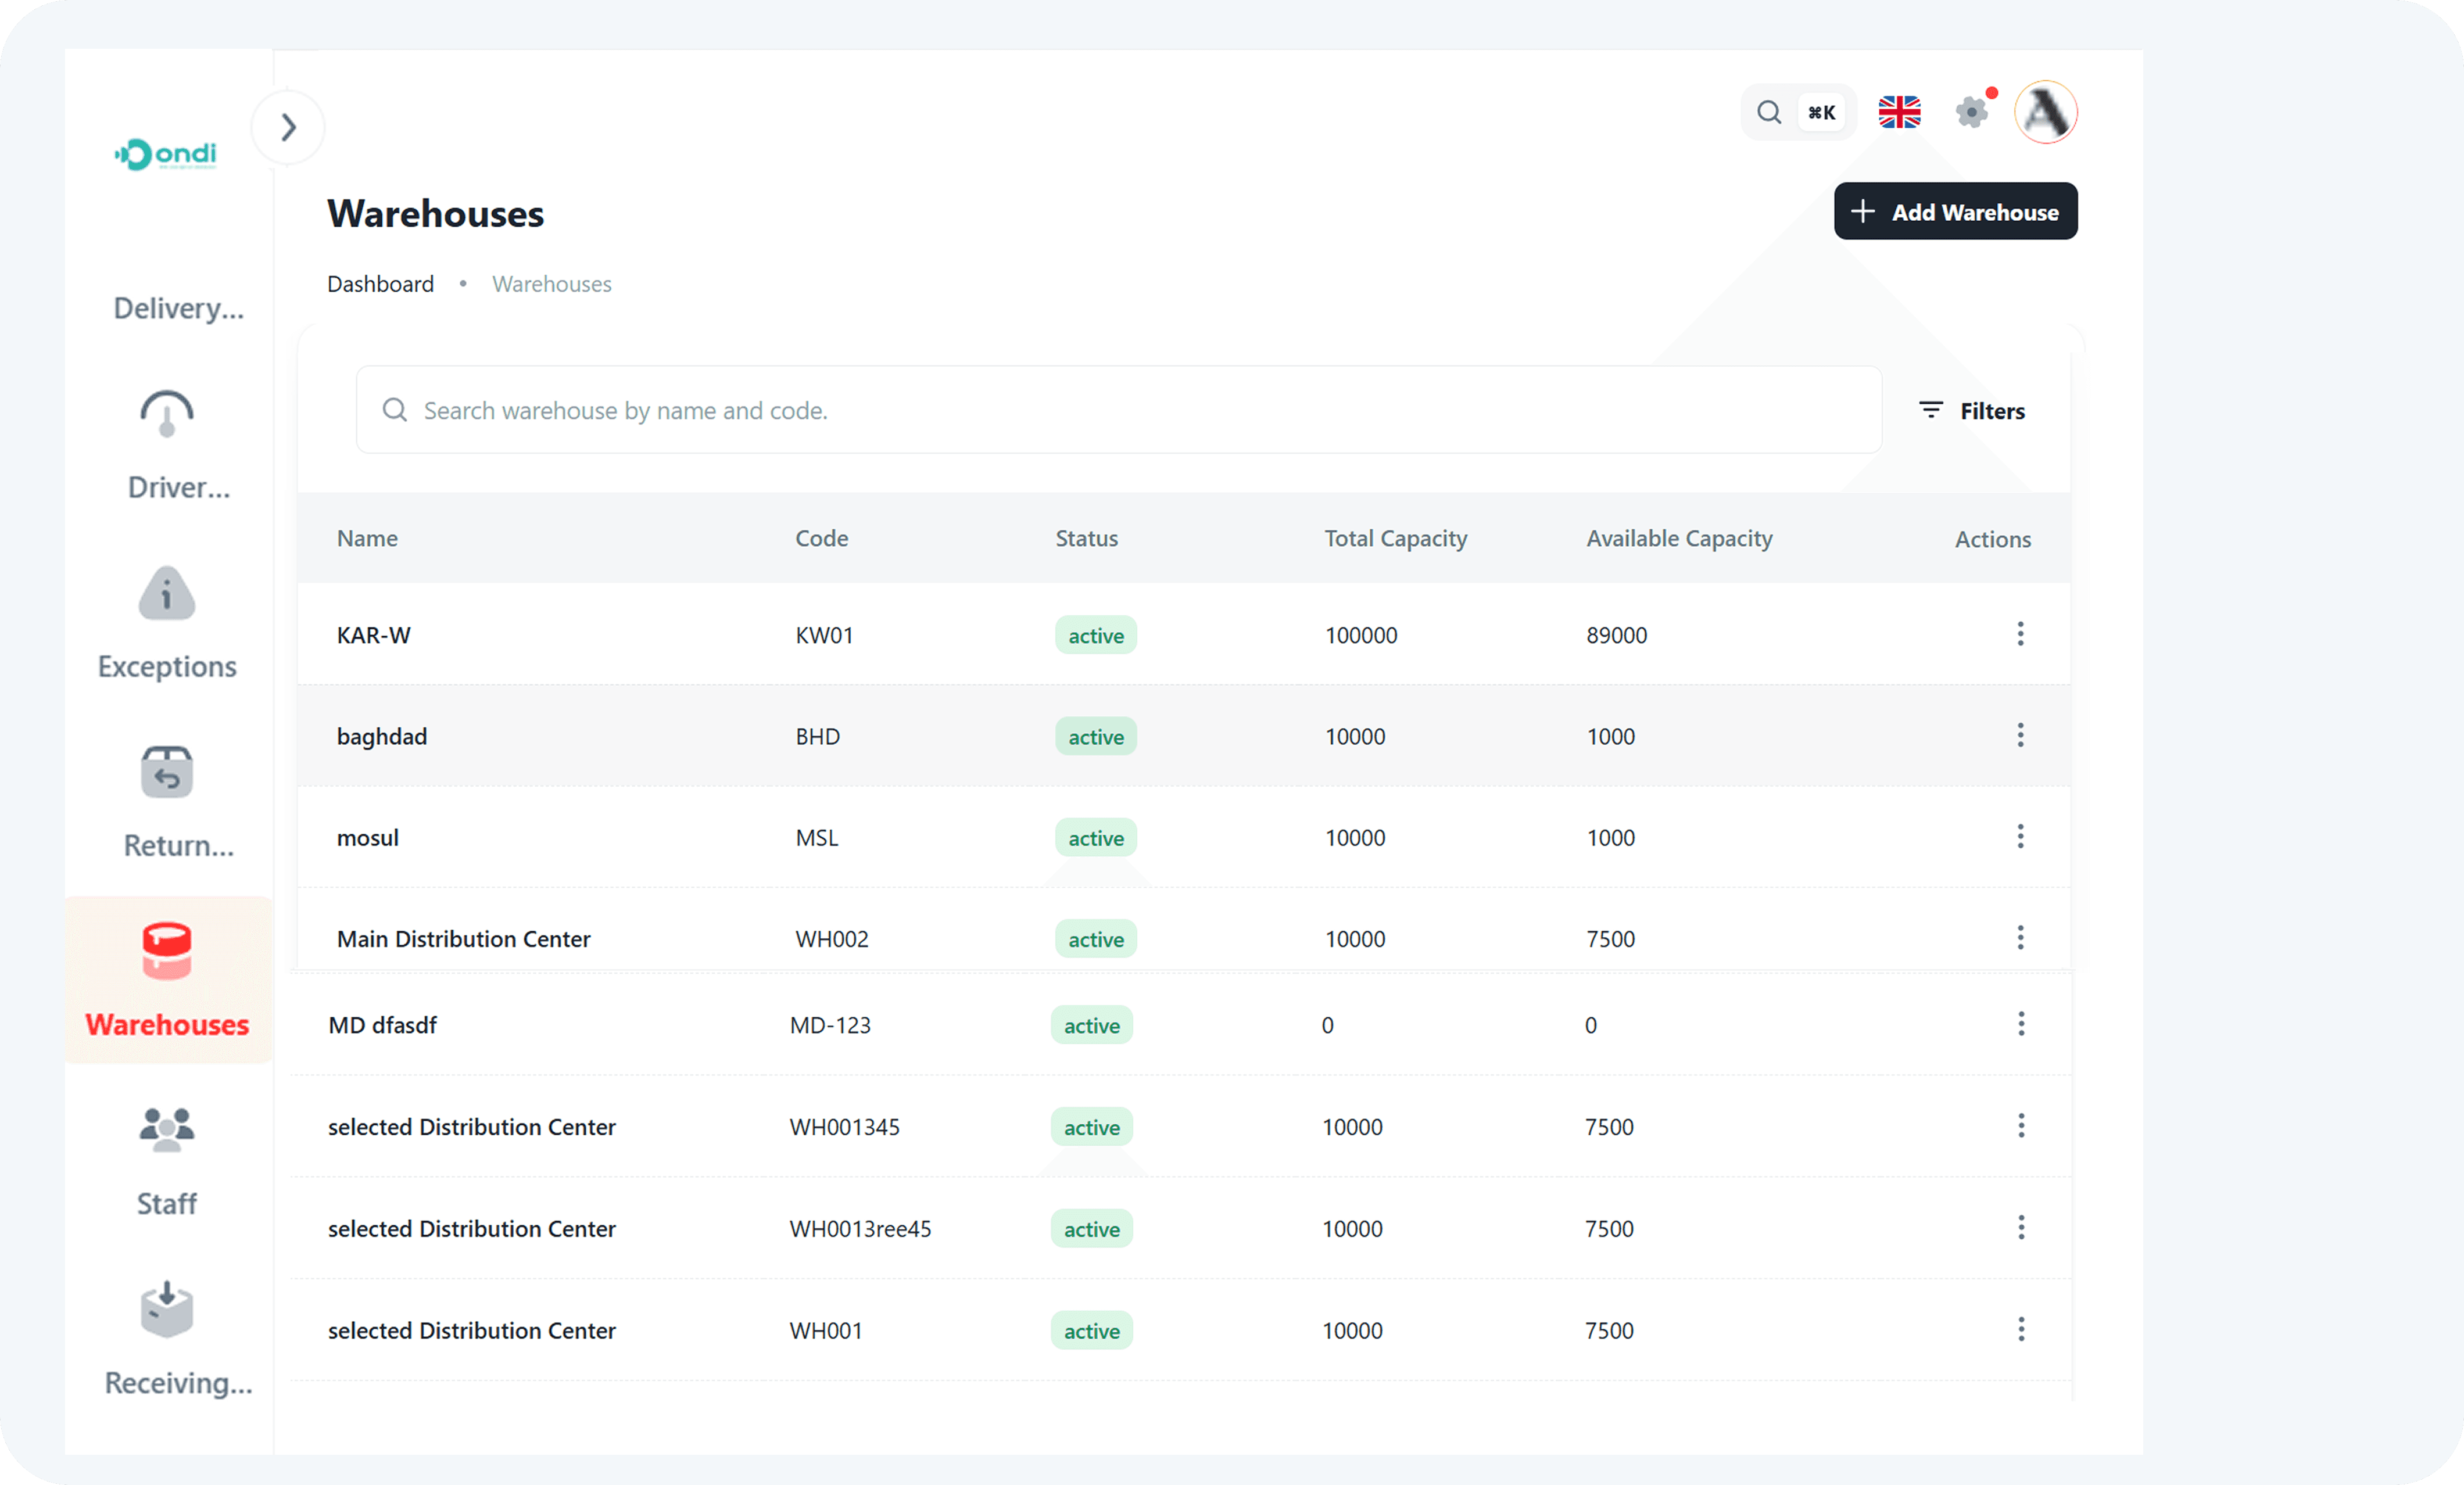2464x1485 pixels.
Task: Click the global search magnifier icon
Action: (1769, 112)
